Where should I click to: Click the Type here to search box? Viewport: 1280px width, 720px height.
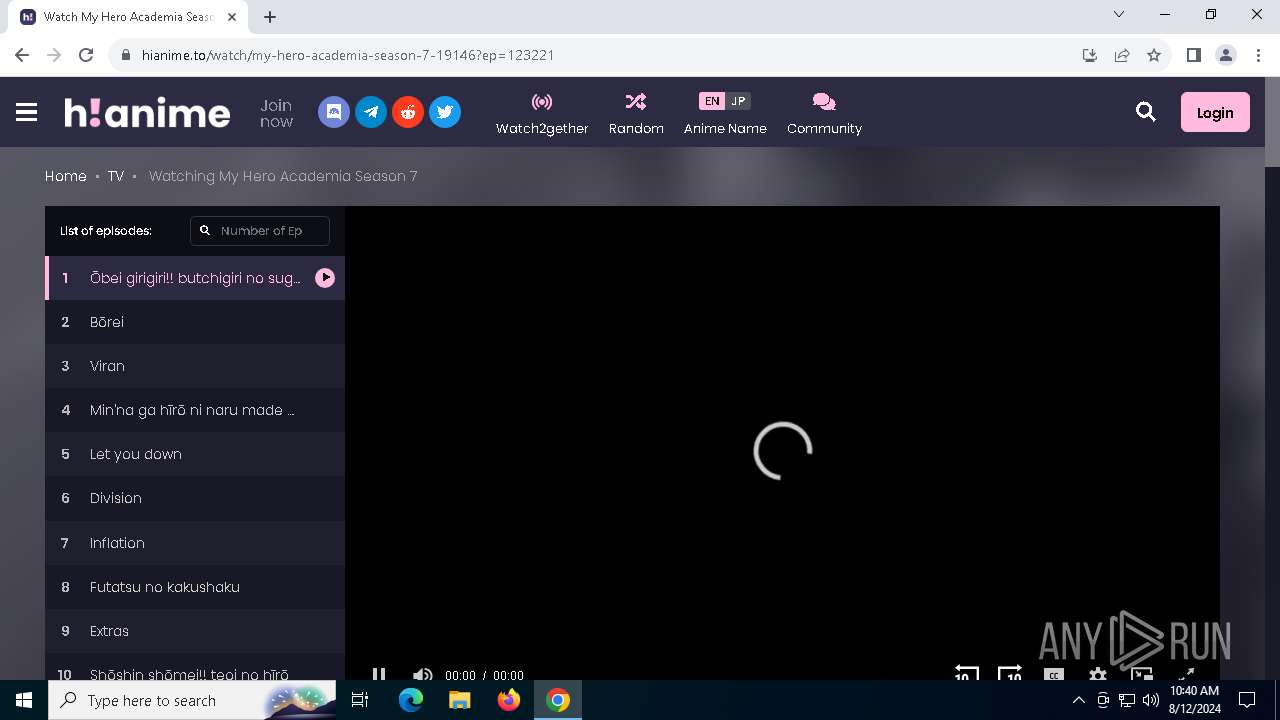(192, 700)
